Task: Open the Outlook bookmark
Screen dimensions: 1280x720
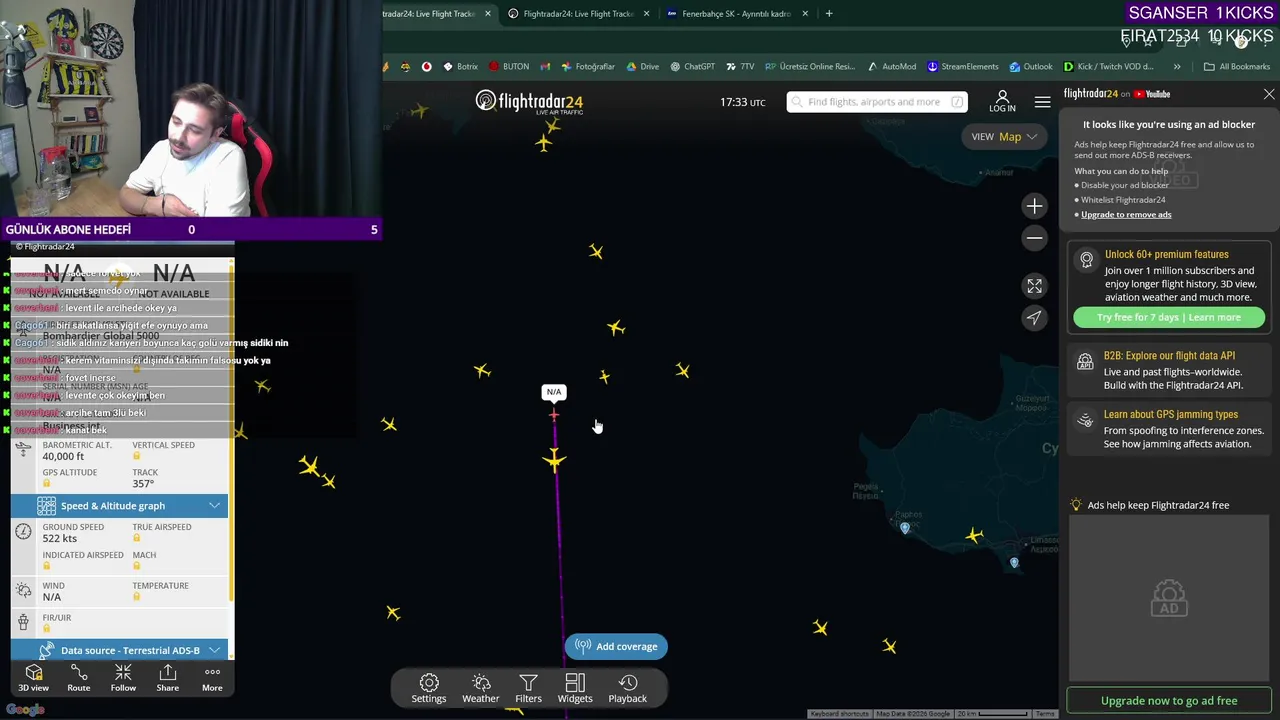Action: coord(1031,67)
